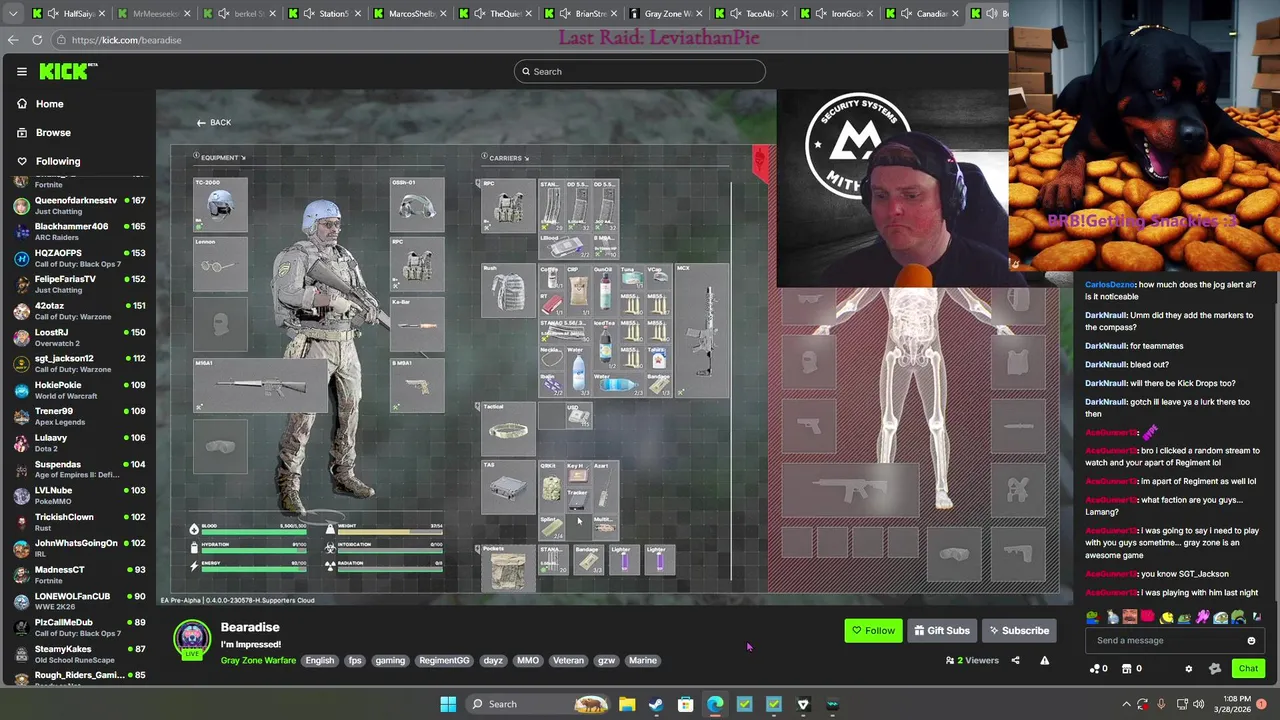The image size is (1280, 720).
Task: Click the Veteran tag
Action: (568, 661)
